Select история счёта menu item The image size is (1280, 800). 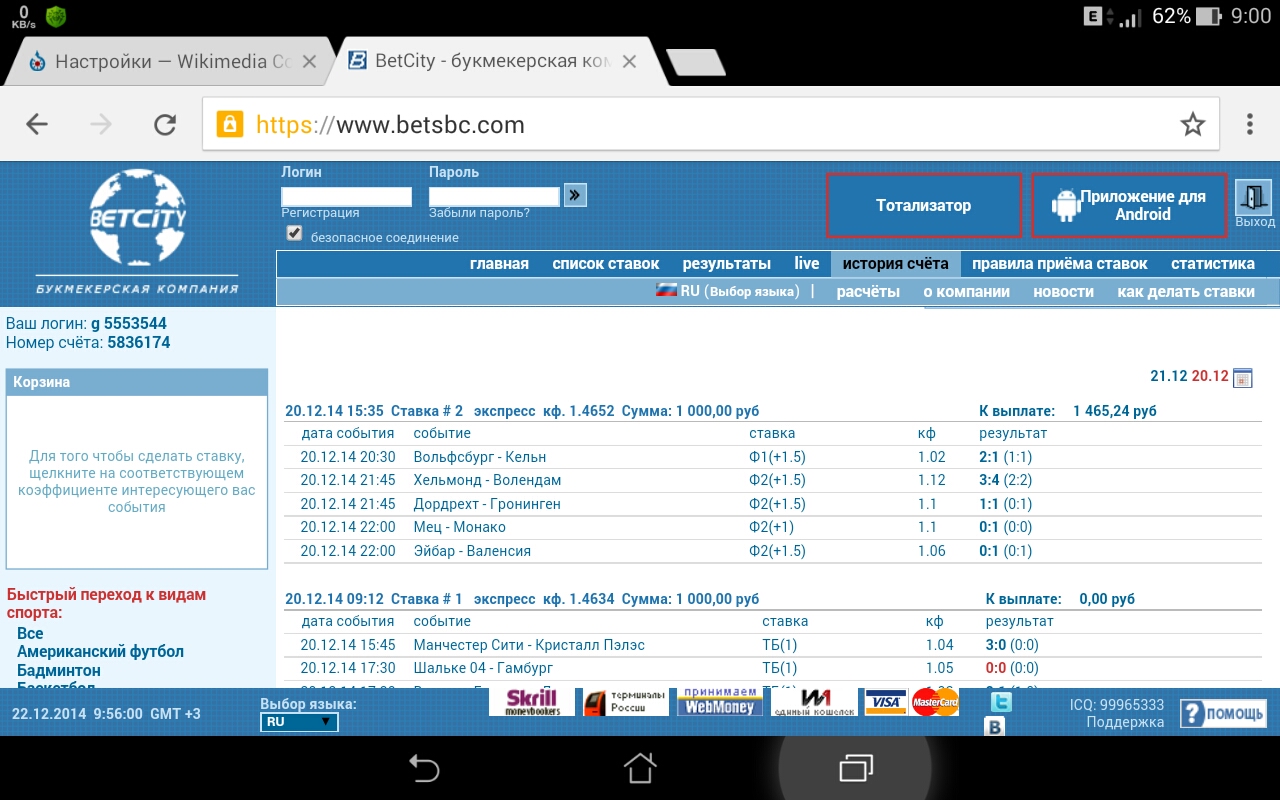point(895,264)
